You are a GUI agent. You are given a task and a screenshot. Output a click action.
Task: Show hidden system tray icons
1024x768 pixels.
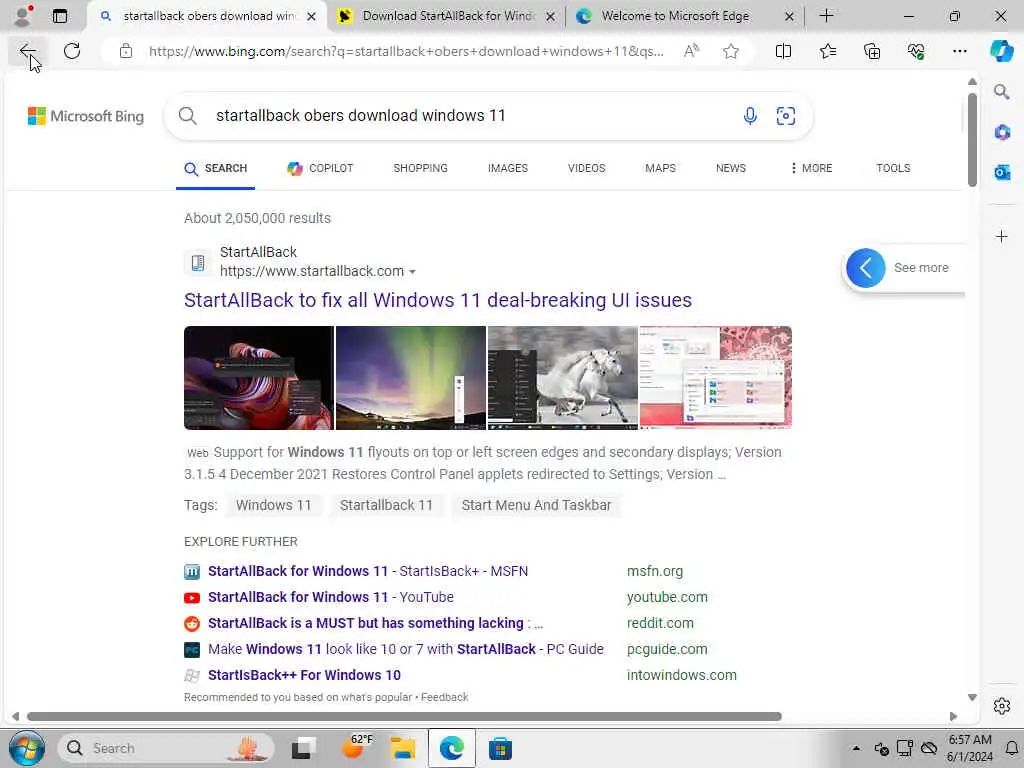[856, 748]
